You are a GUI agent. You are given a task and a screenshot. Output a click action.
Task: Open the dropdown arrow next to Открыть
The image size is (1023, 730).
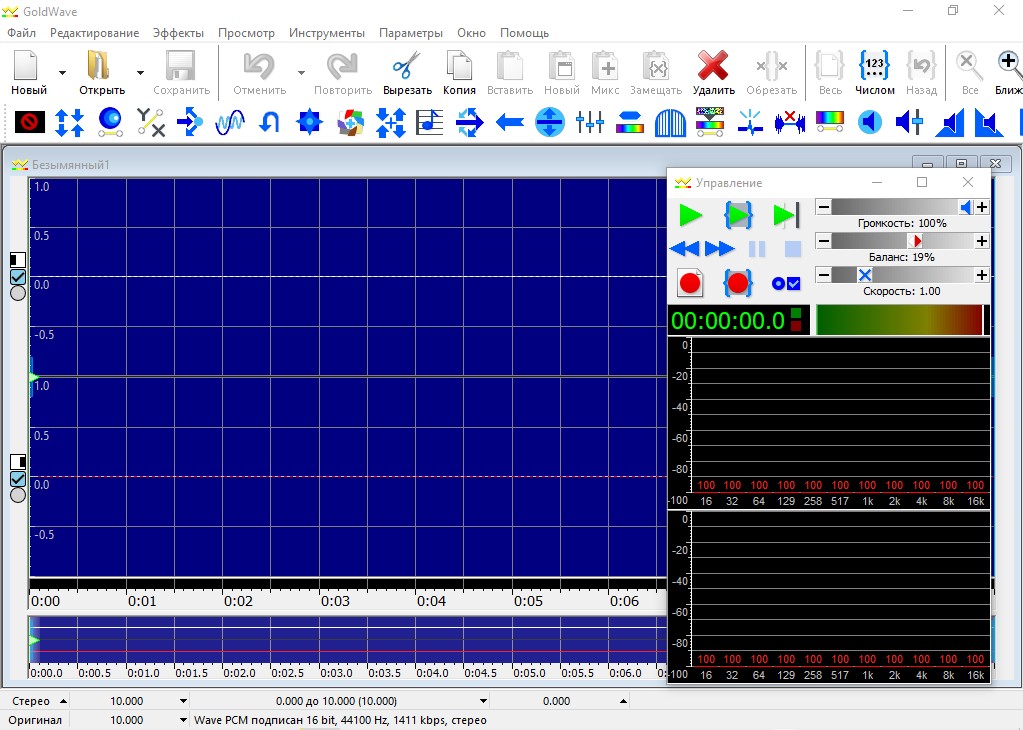point(140,72)
